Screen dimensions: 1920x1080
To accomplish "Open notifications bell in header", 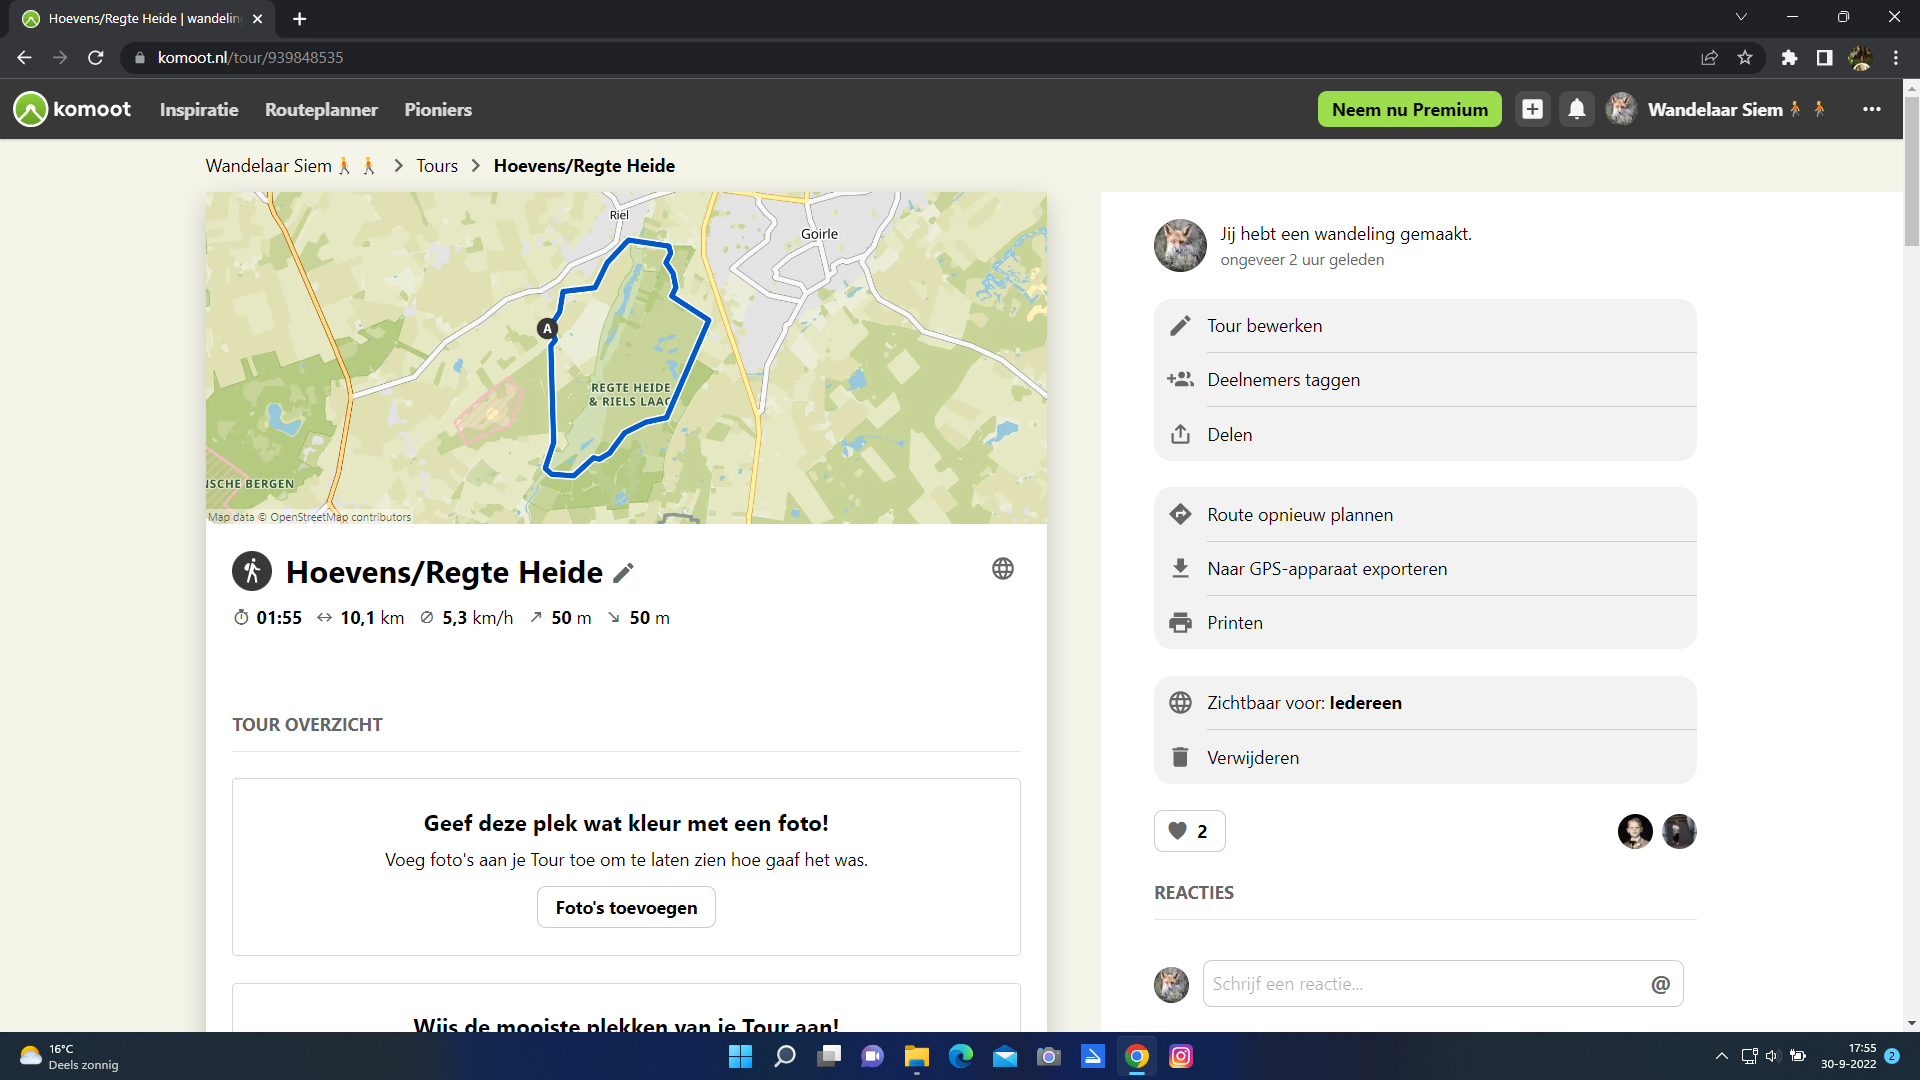I will click(x=1576, y=109).
